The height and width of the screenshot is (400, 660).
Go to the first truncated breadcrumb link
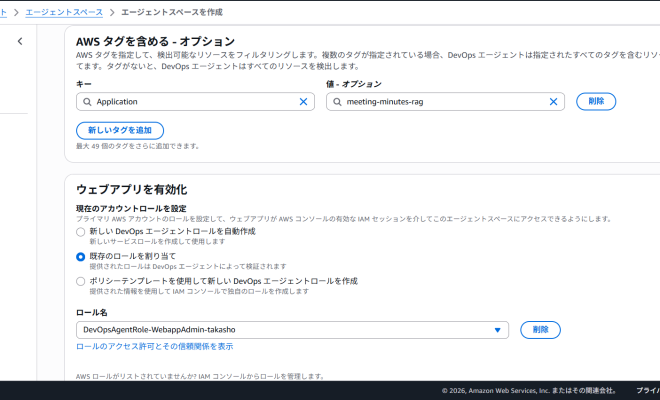[4, 10]
